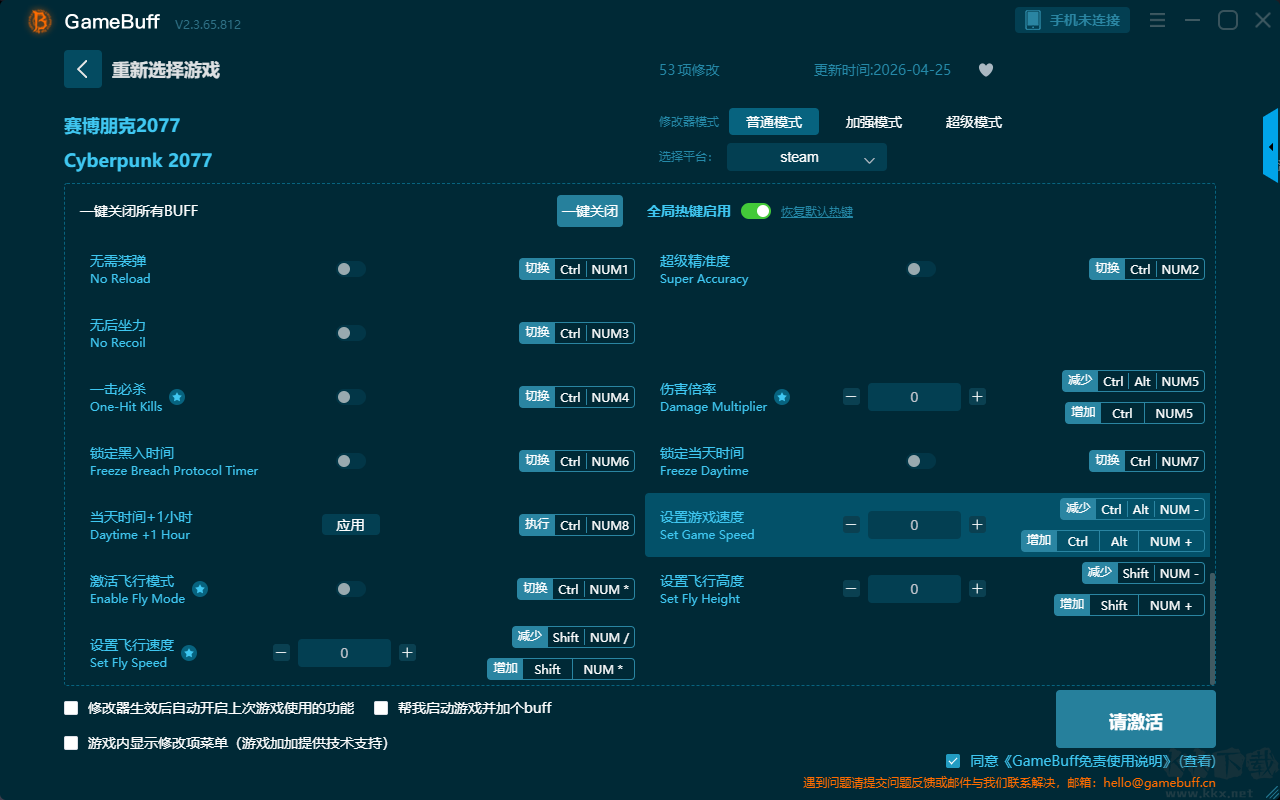Screen dimensions: 1280x800
Task: Switch to 超级模式 mode tab
Action: pyautogui.click(x=974, y=122)
